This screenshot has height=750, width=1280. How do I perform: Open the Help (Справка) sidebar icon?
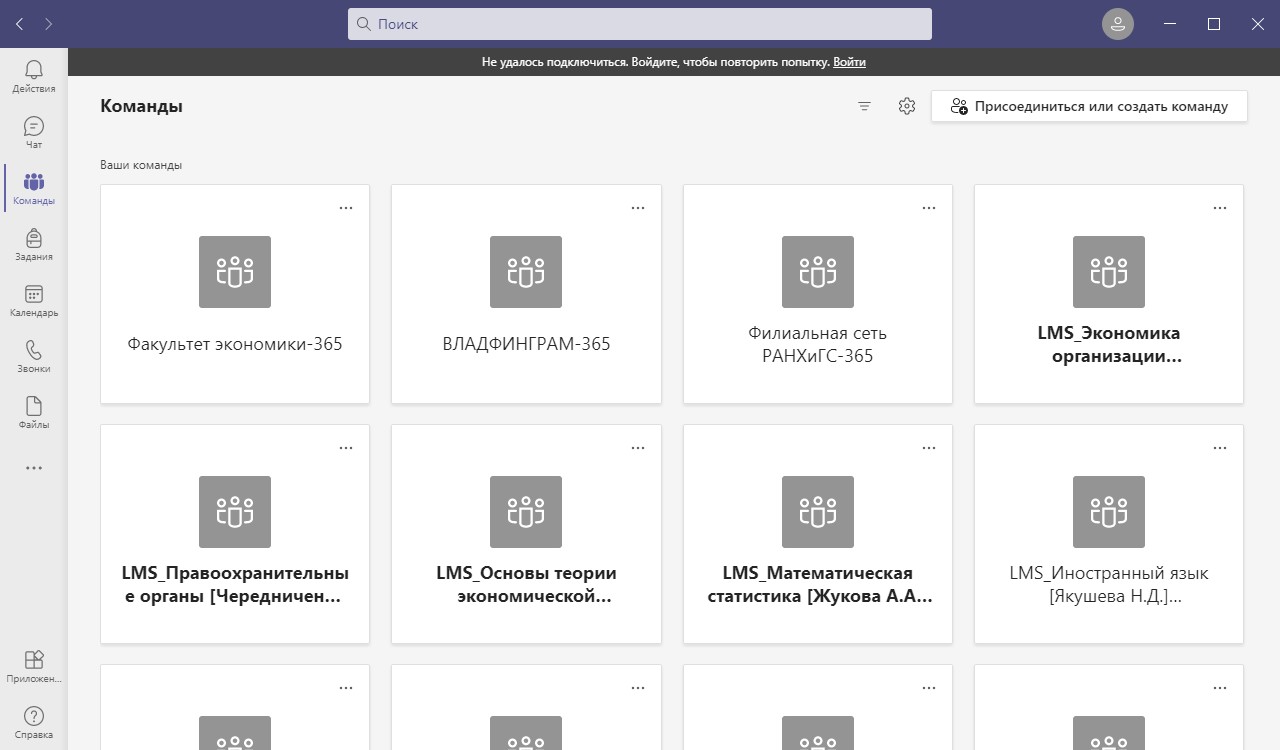(x=34, y=722)
